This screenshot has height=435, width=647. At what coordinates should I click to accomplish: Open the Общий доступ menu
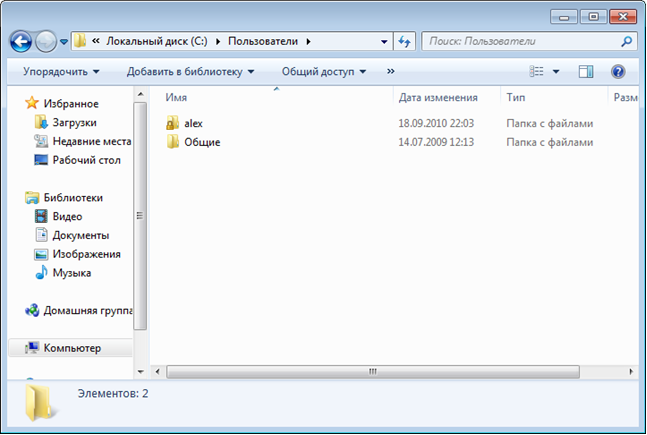click(324, 72)
